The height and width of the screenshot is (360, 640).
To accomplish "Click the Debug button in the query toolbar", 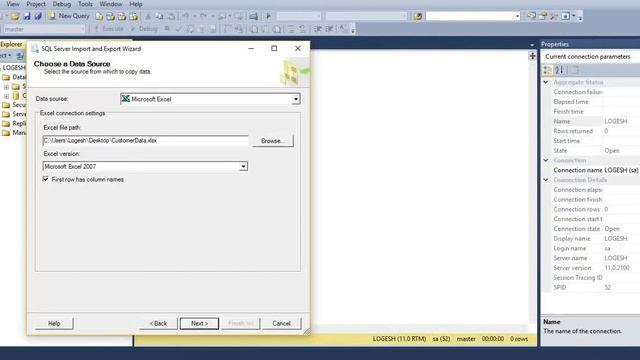I will [x=144, y=29].
